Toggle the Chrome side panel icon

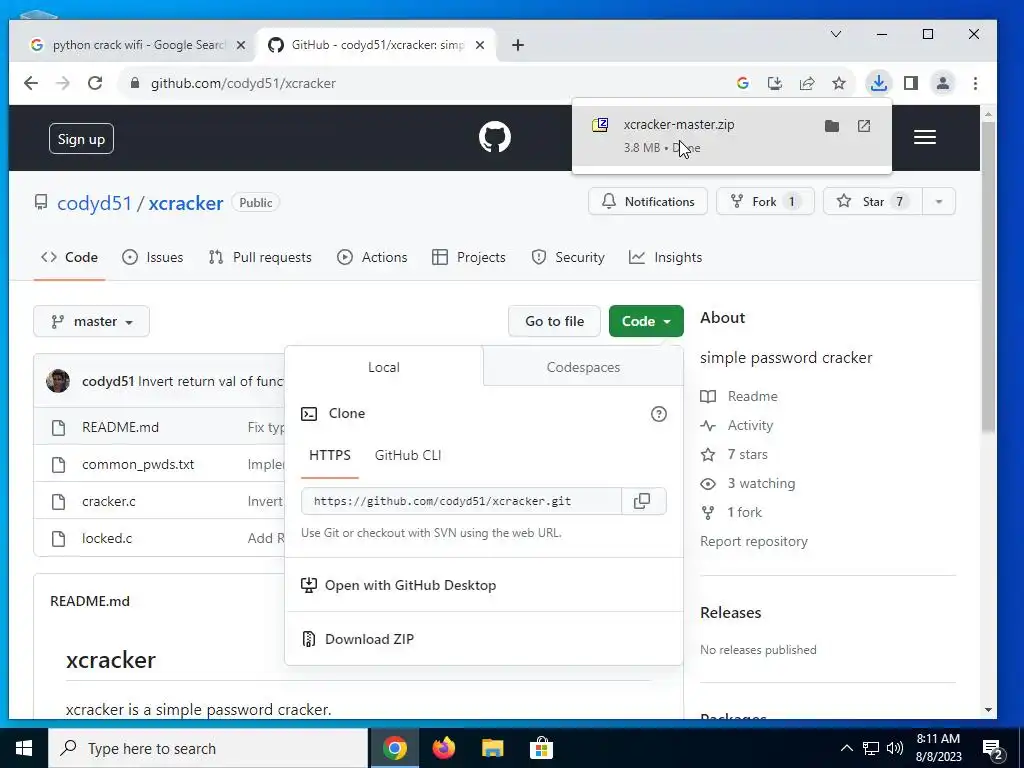(911, 83)
